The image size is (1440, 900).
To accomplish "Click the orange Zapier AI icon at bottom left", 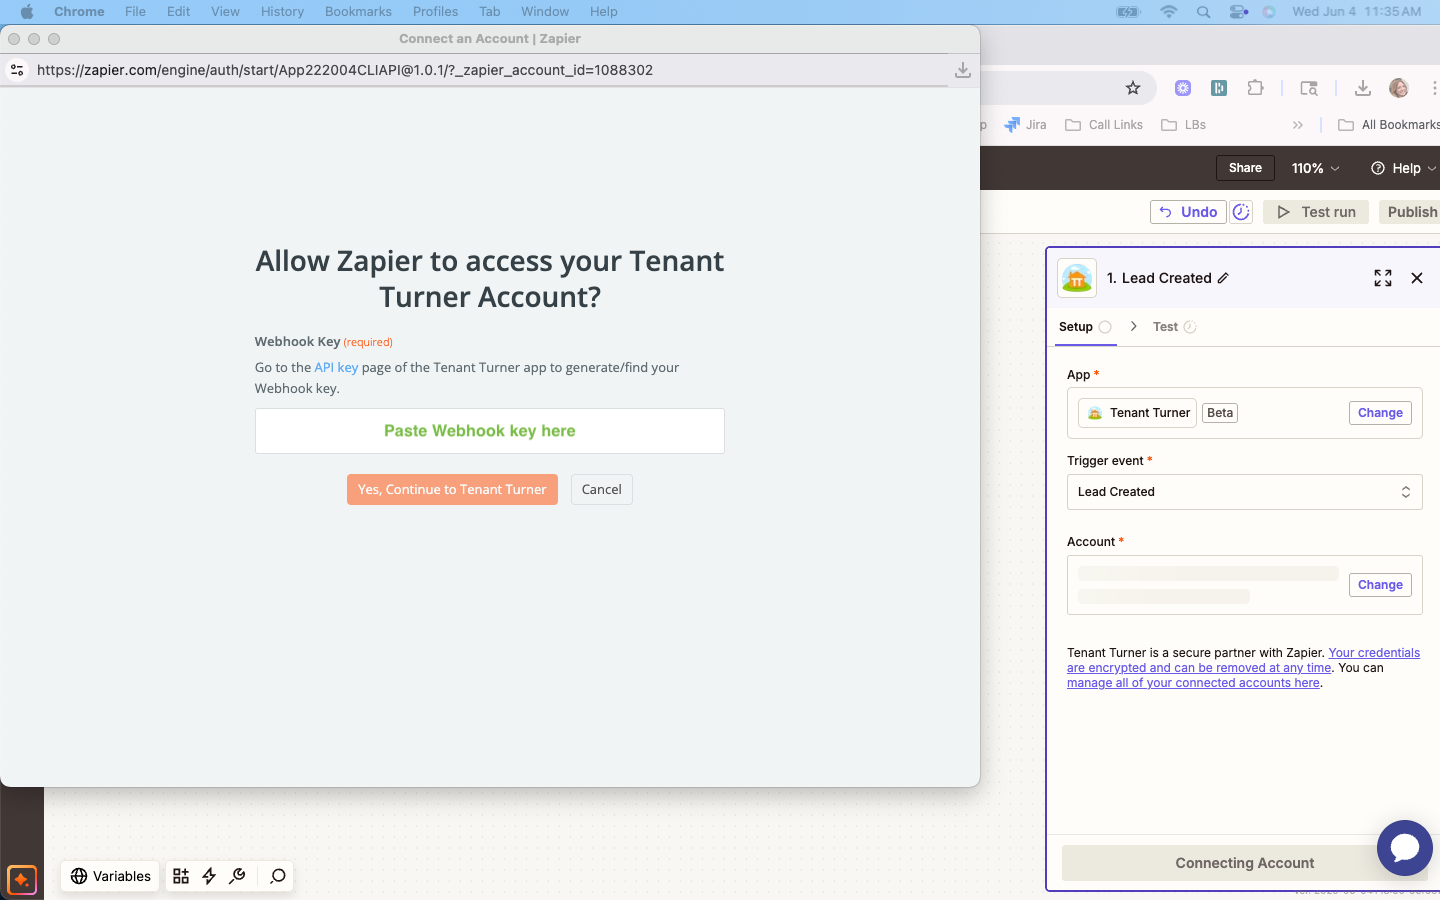I will pos(21,880).
